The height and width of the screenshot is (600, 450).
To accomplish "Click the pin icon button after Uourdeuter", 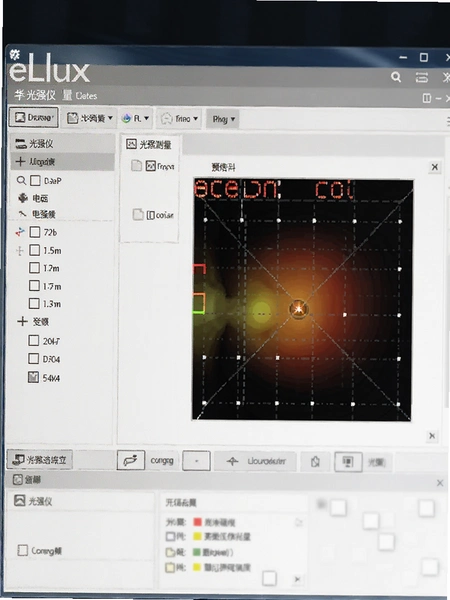I will click(315, 462).
